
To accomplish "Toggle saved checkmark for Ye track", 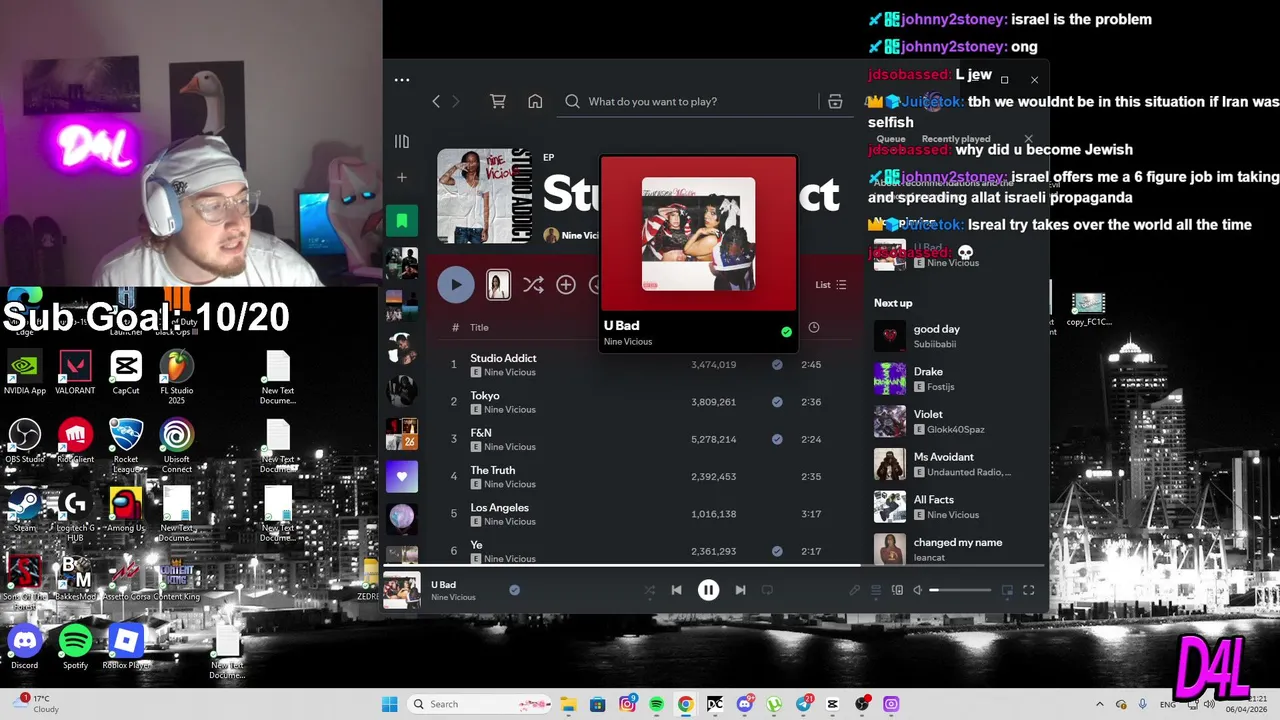I will click(777, 551).
